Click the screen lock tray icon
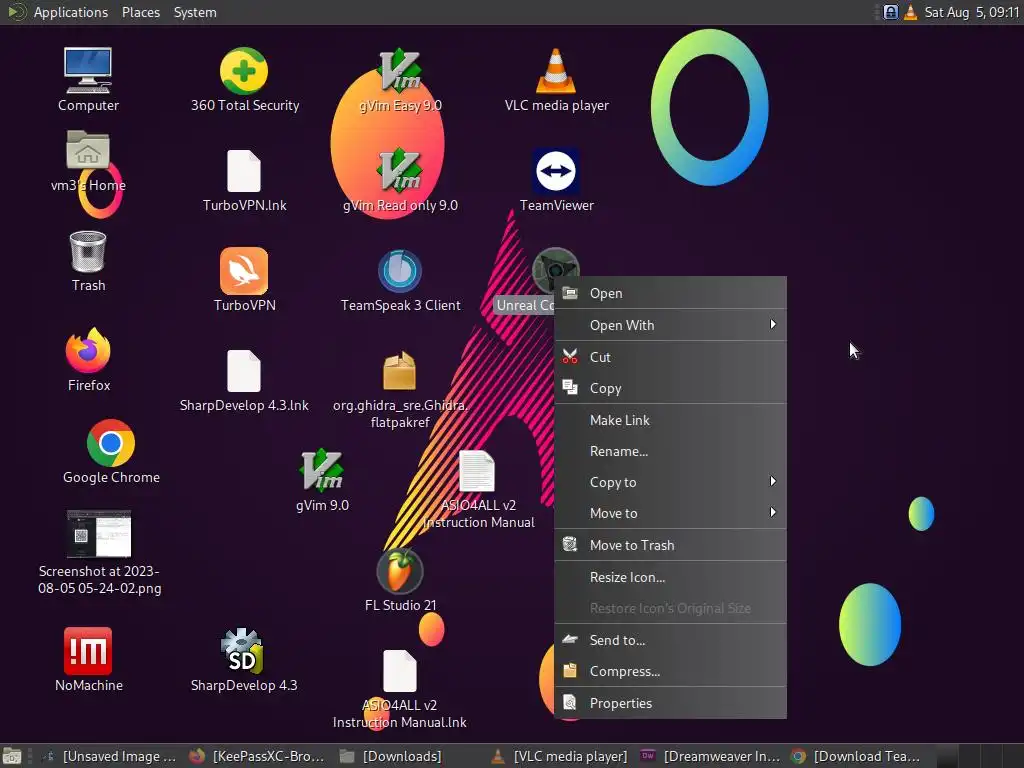 (x=890, y=12)
